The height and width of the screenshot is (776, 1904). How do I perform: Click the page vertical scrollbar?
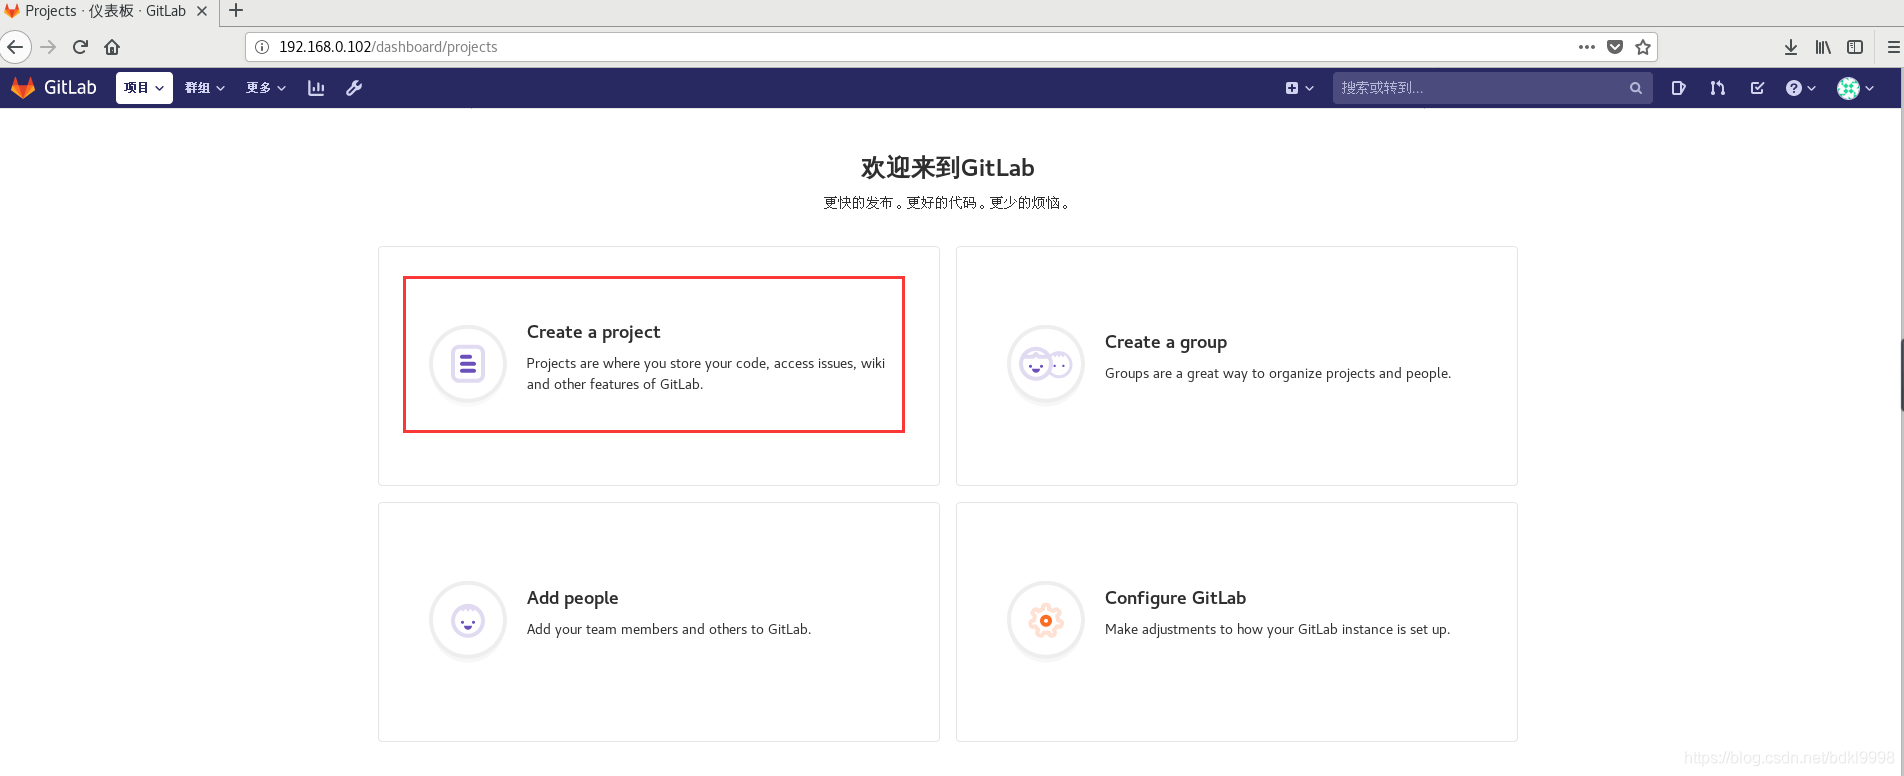(x=1900, y=375)
